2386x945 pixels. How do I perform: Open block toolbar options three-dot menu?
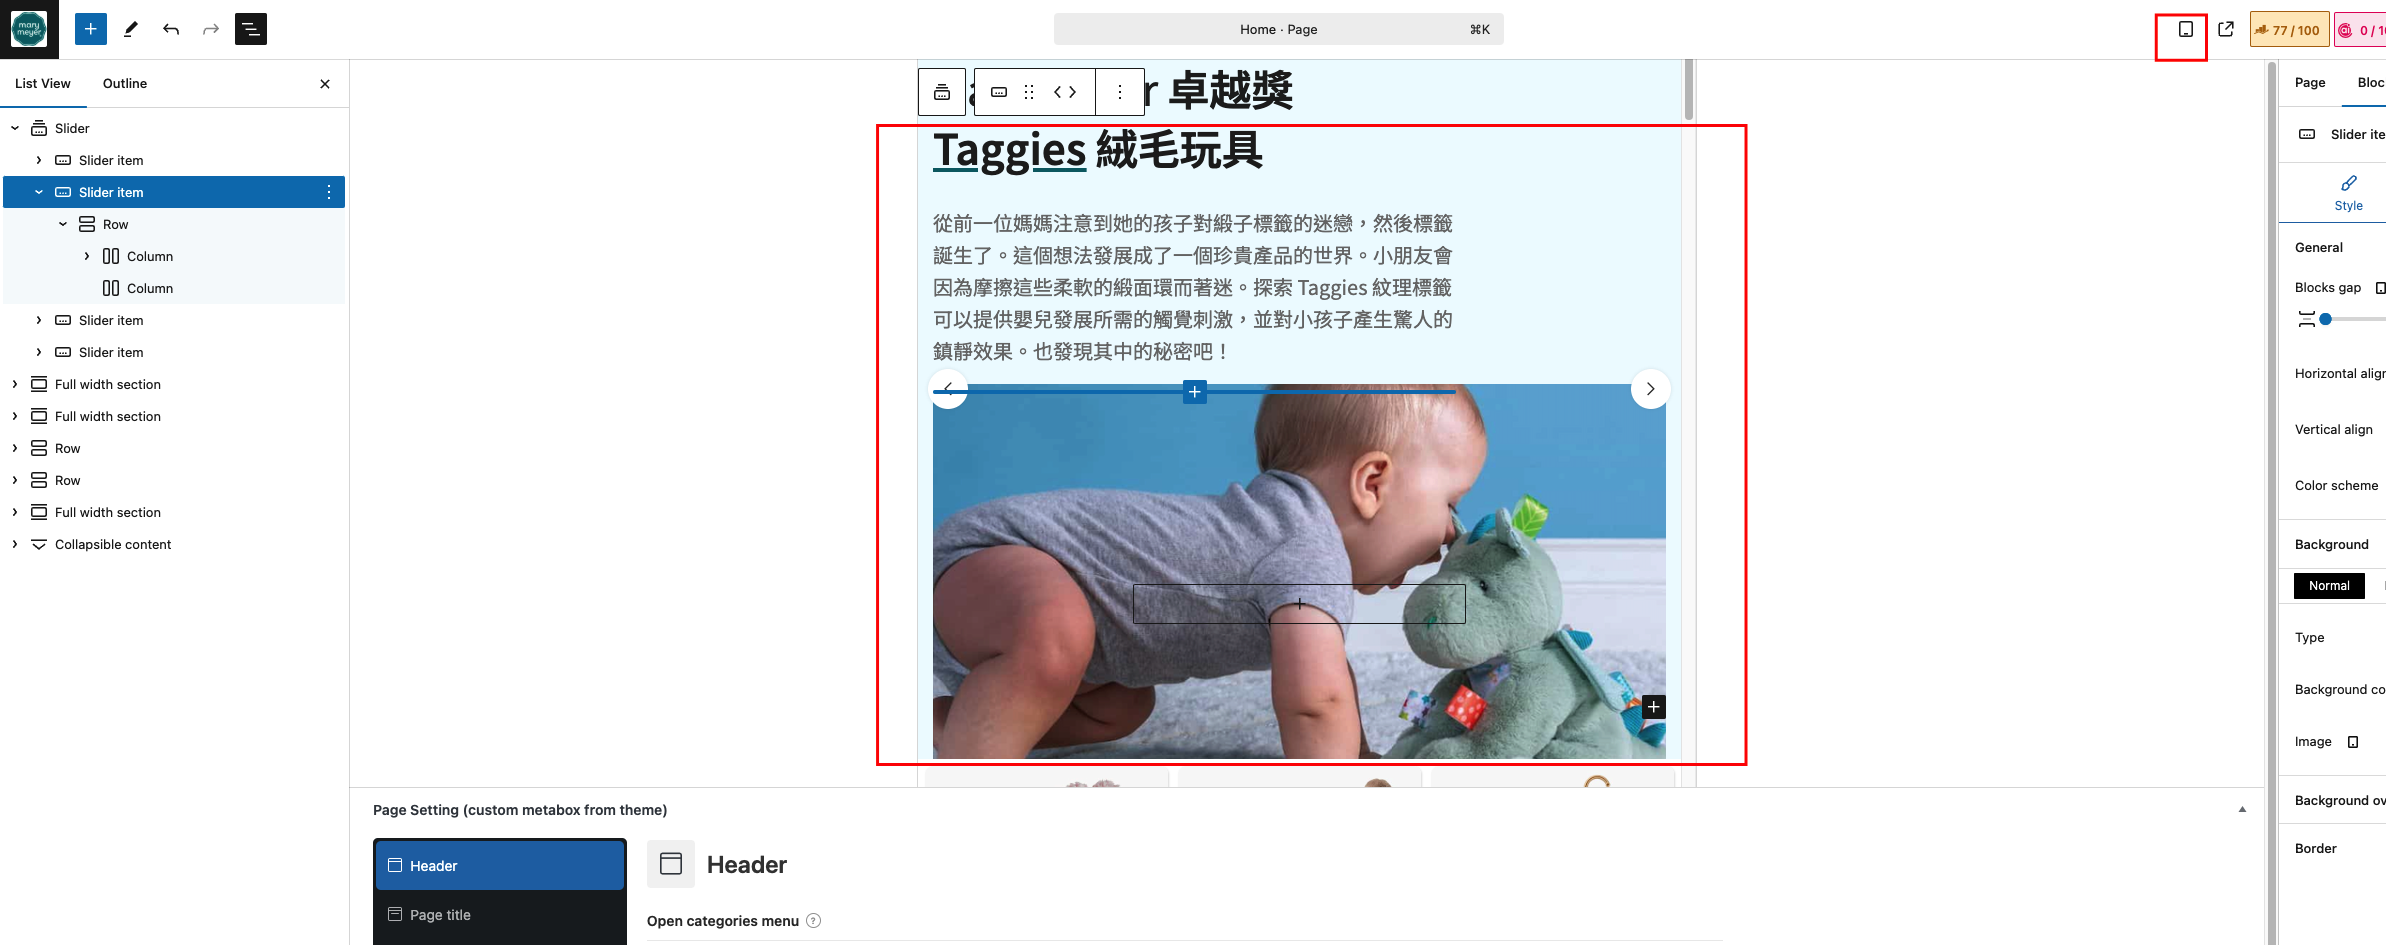pos(1120,92)
